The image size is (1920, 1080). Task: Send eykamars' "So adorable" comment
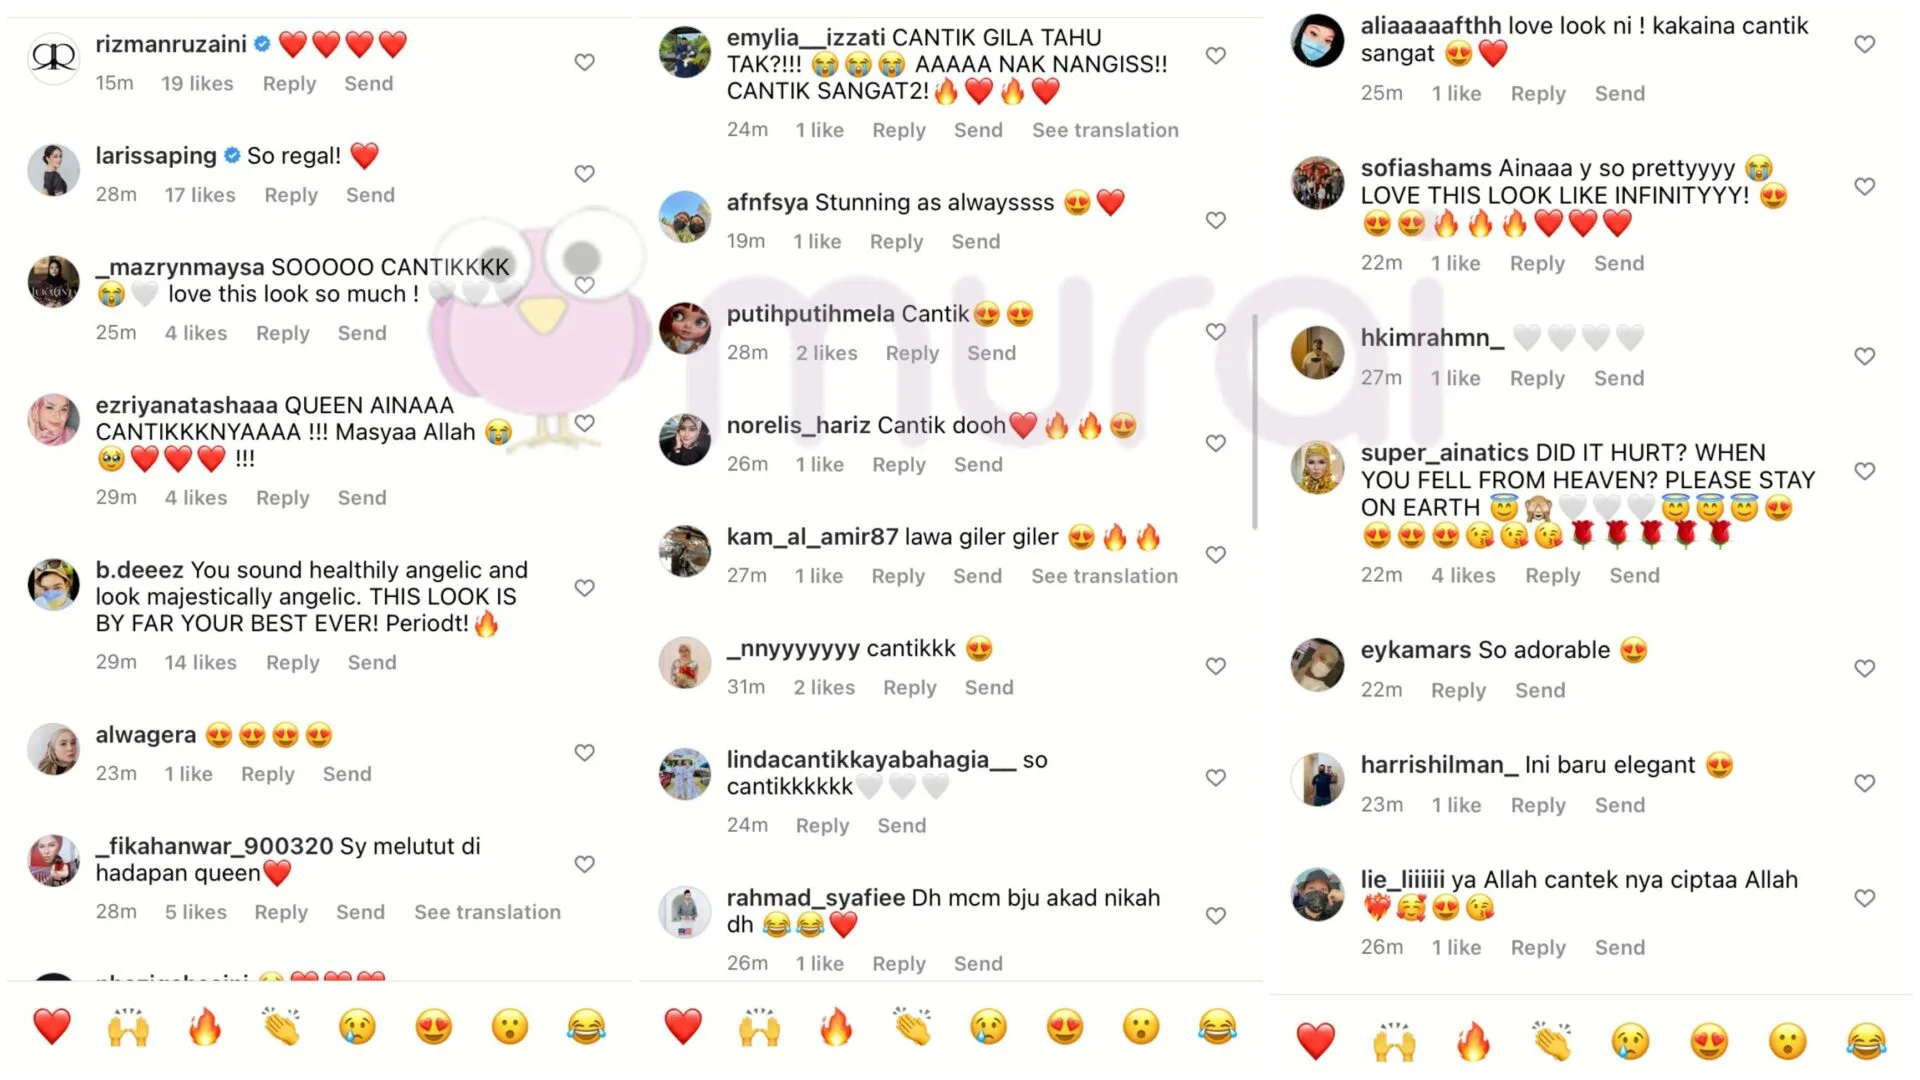click(x=1540, y=690)
